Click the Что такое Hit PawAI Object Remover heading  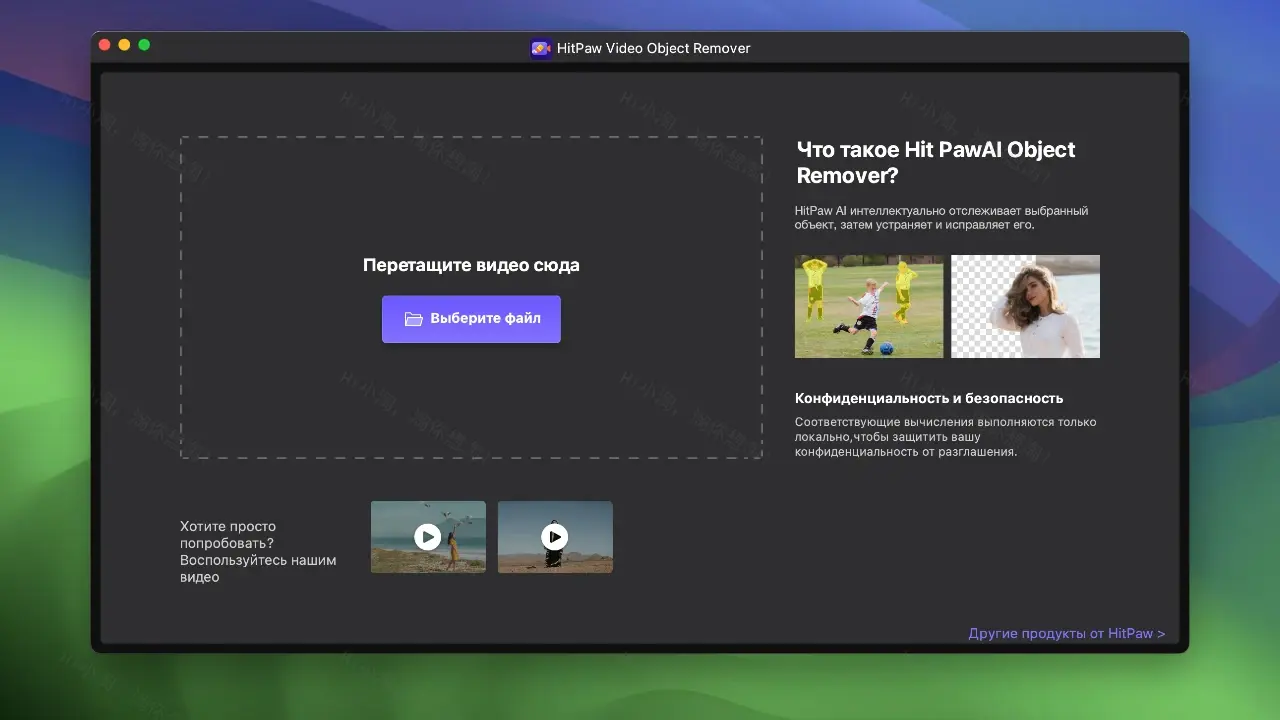(x=936, y=162)
